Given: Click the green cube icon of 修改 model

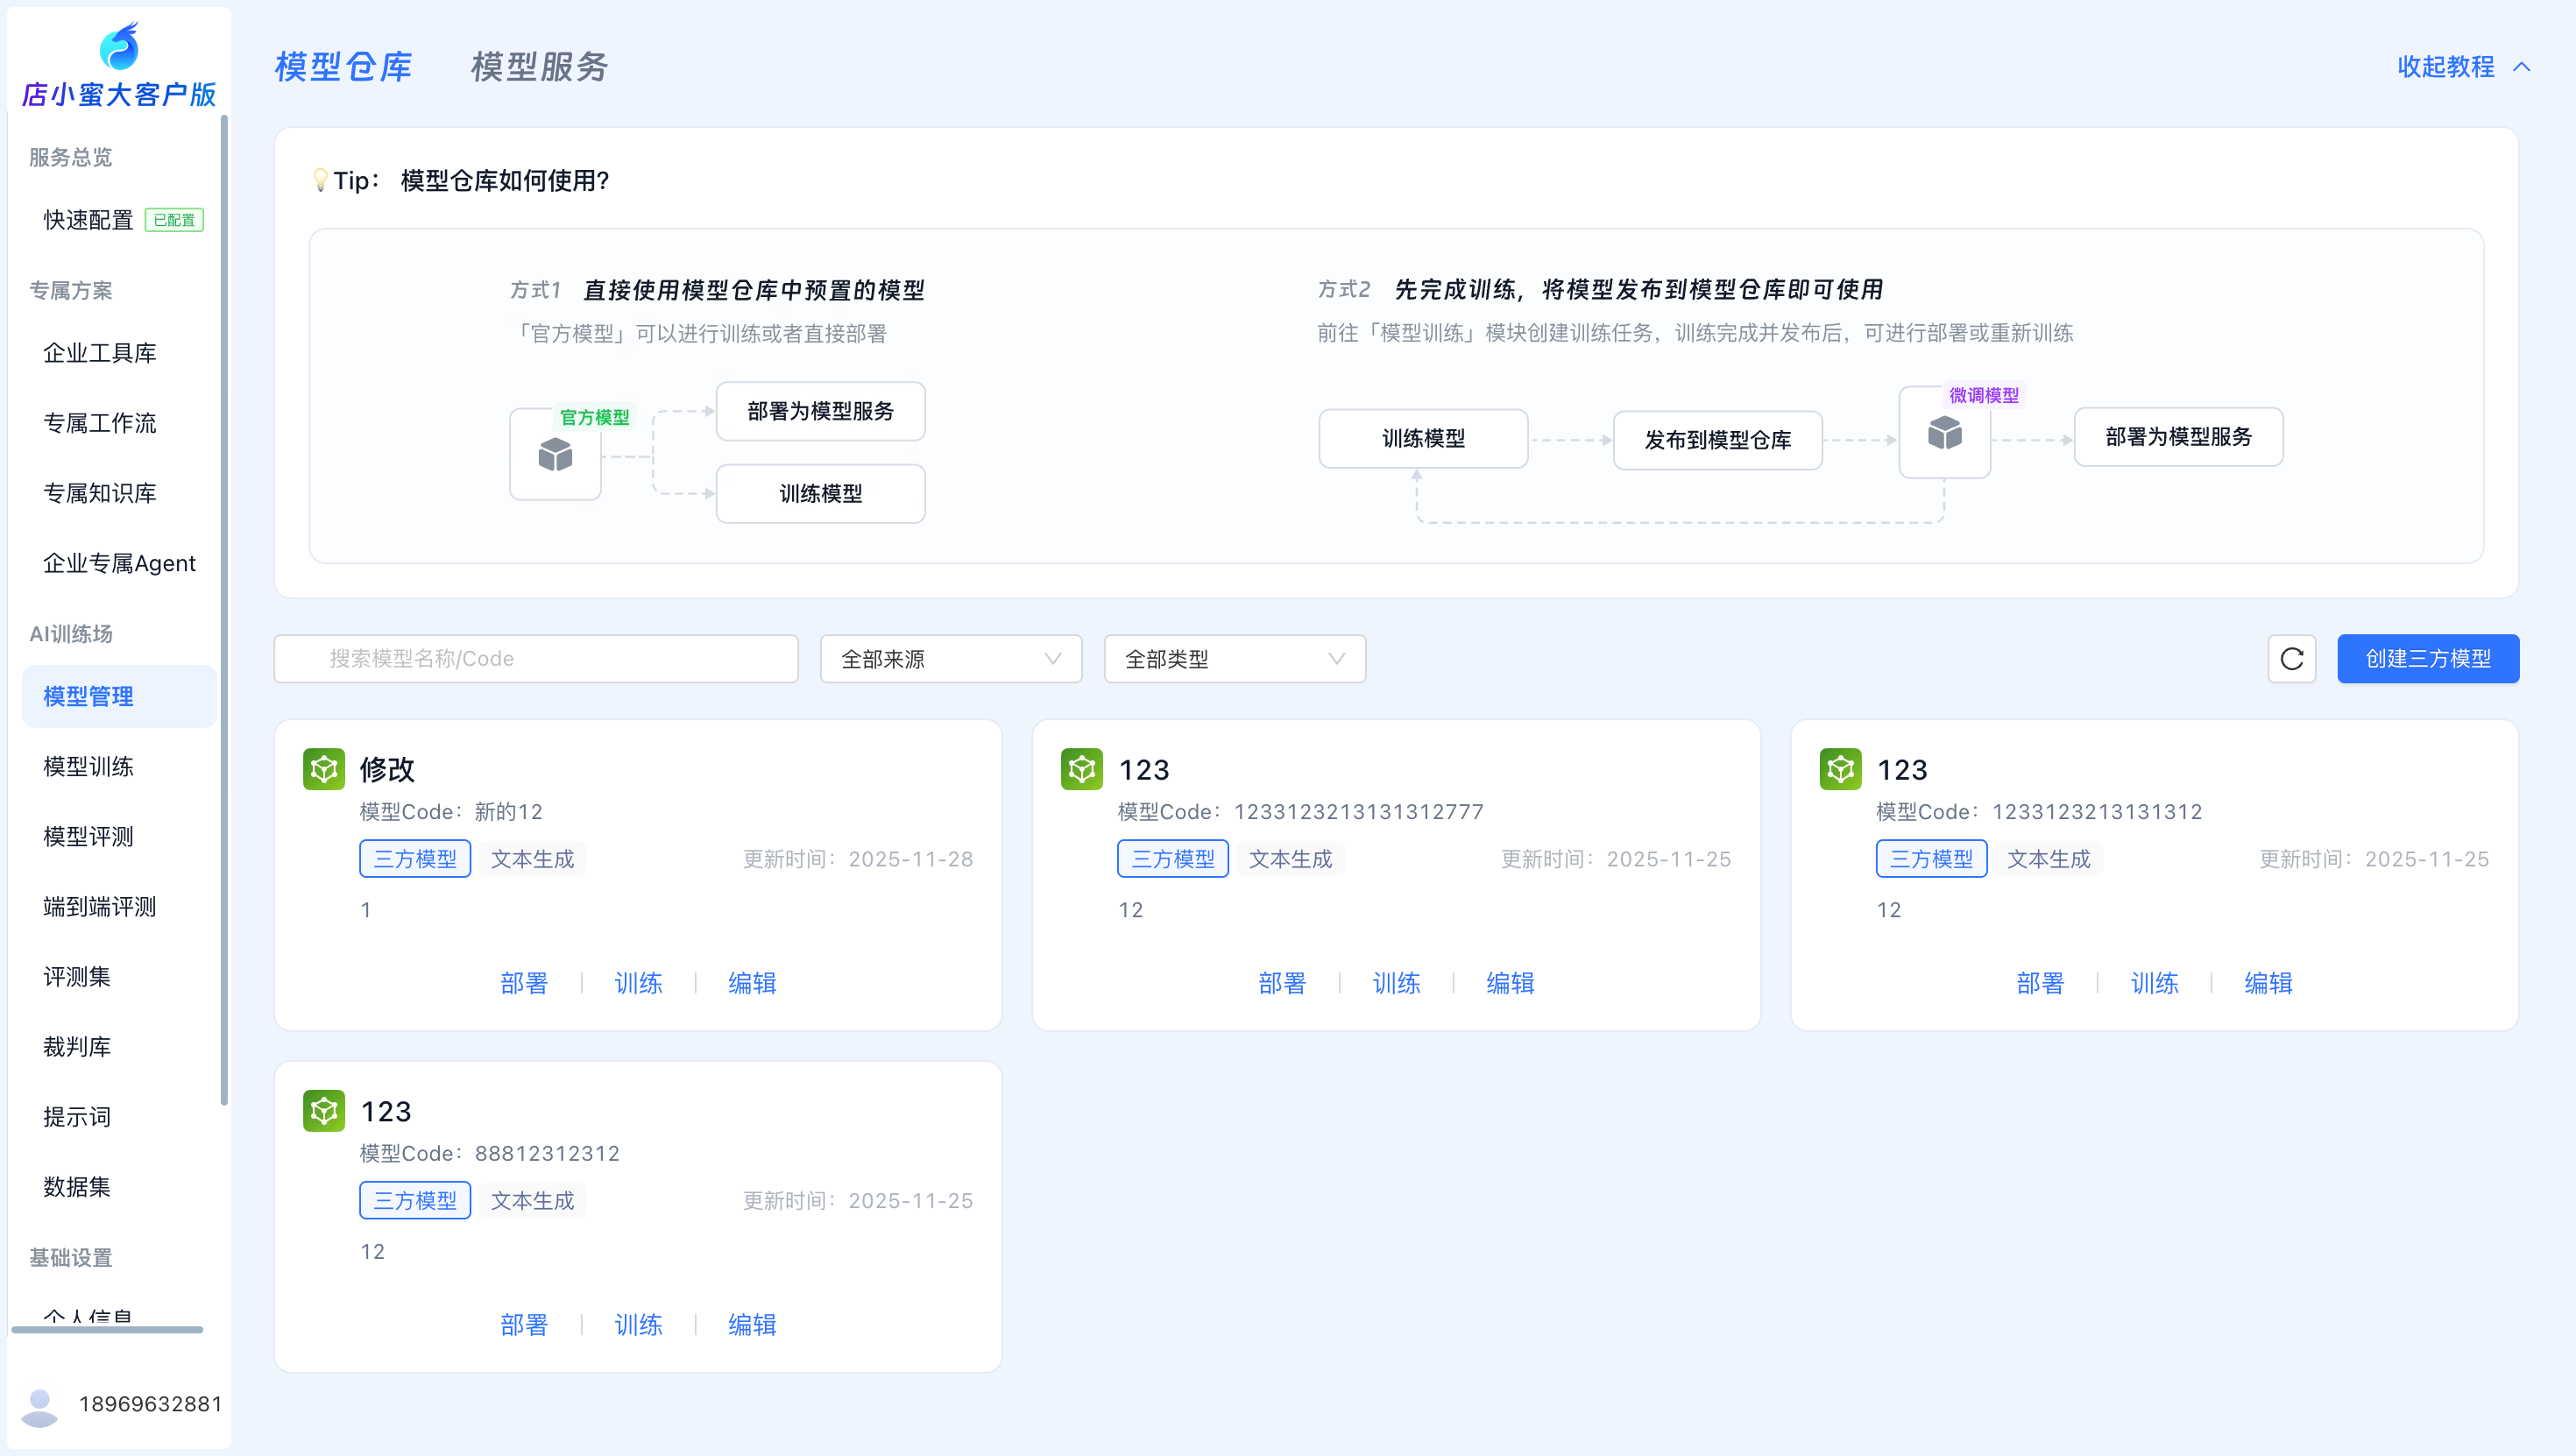Looking at the screenshot, I should click(x=323, y=769).
